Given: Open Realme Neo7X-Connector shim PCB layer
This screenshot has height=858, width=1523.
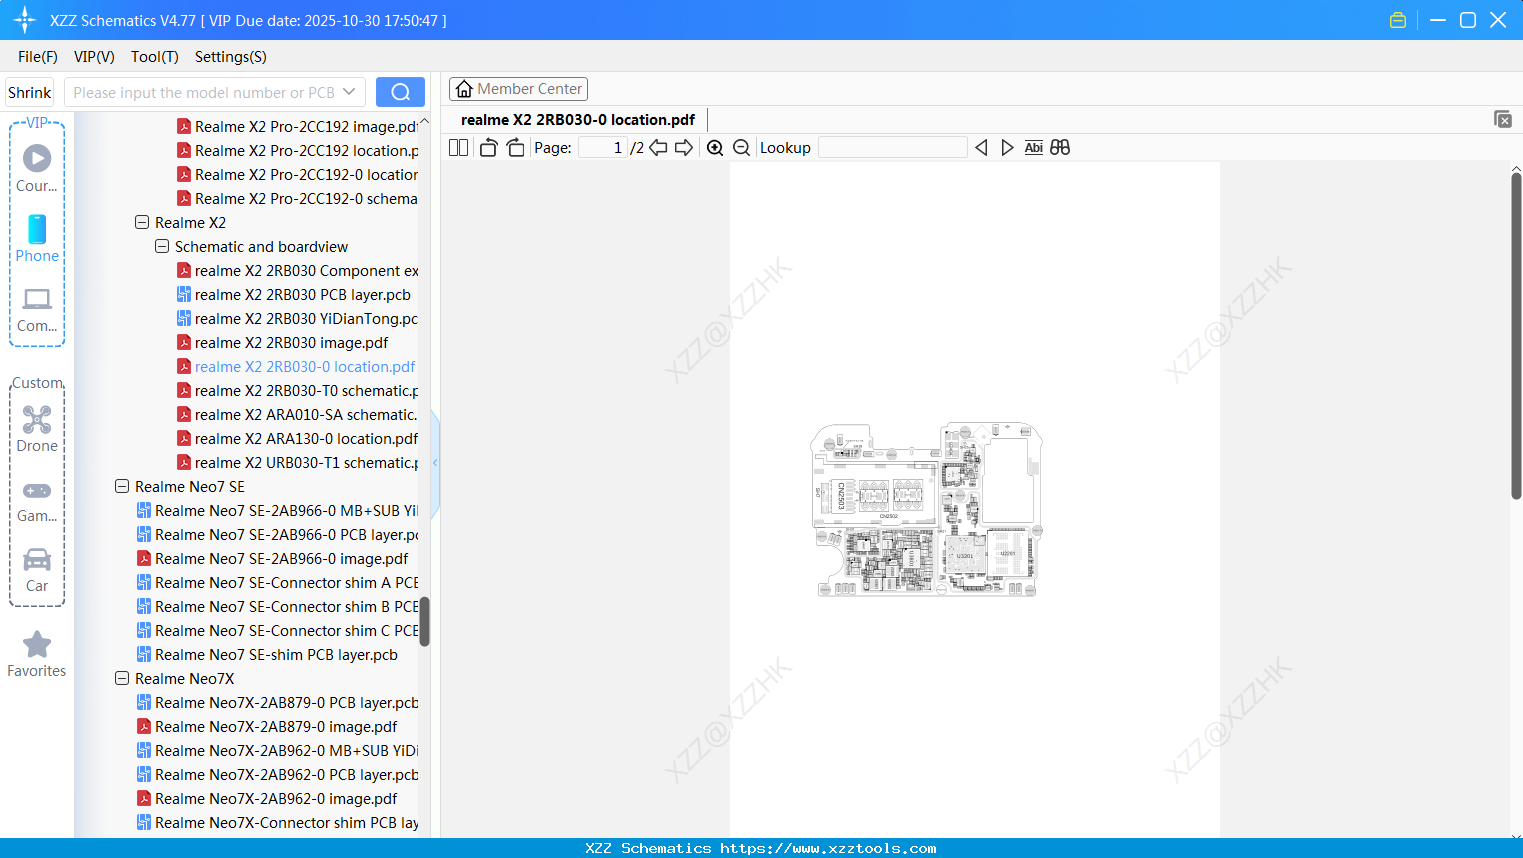Looking at the screenshot, I should (x=278, y=822).
